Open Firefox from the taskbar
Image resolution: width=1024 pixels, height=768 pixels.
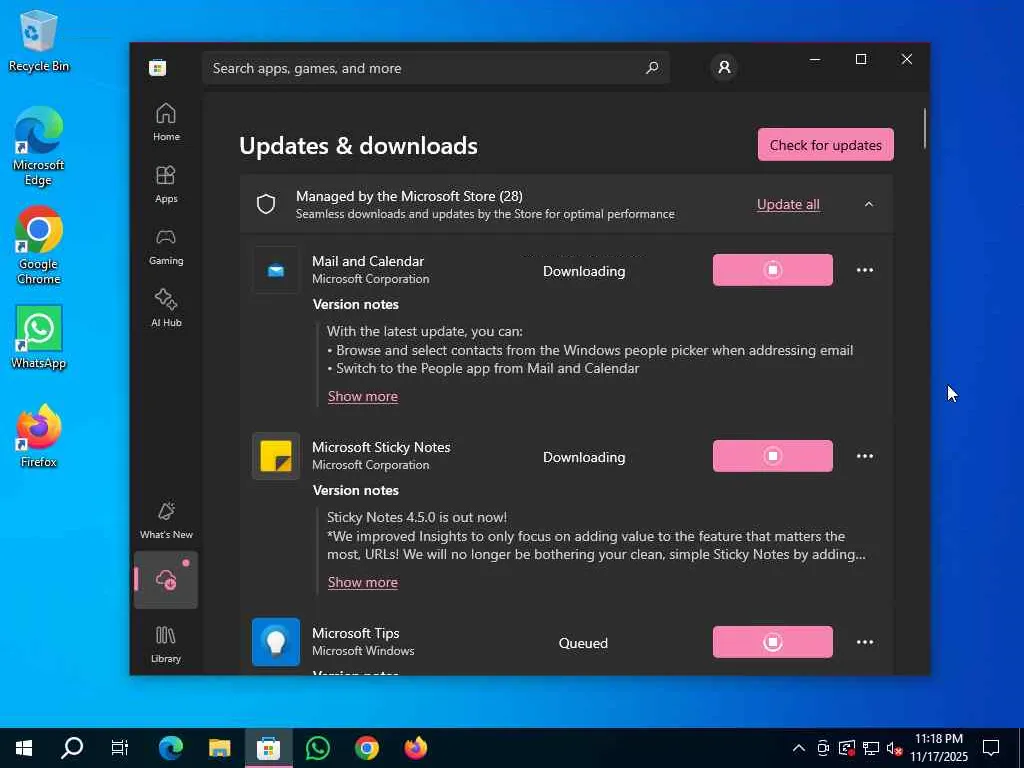click(415, 748)
